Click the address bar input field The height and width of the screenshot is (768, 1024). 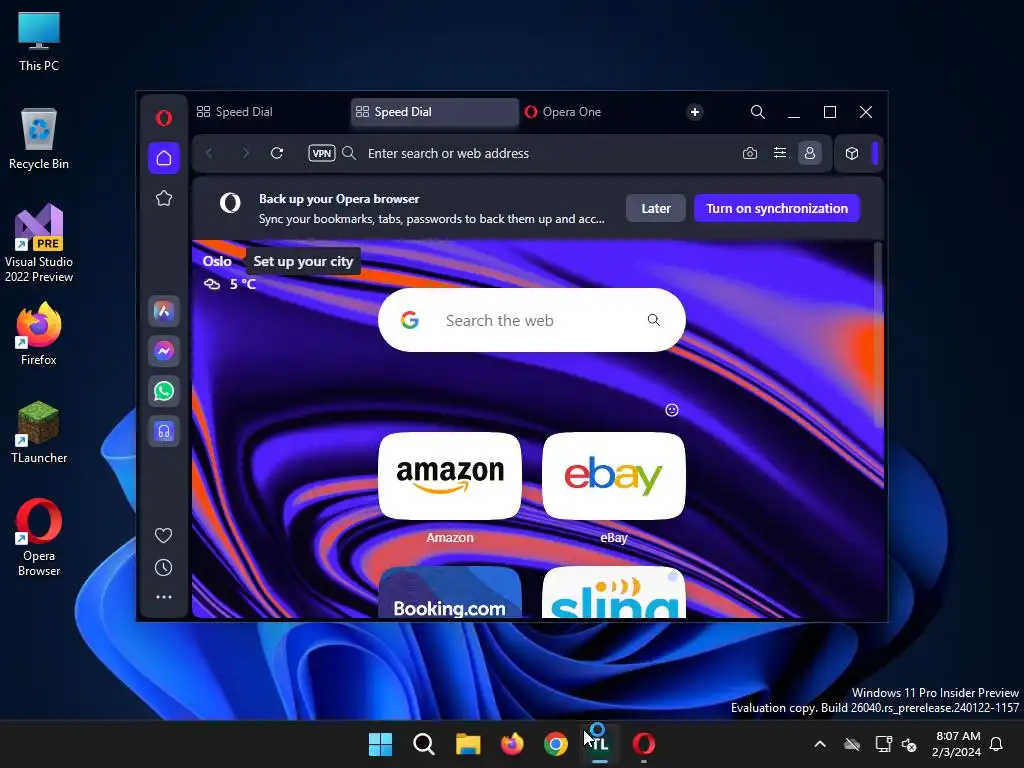[549, 153]
